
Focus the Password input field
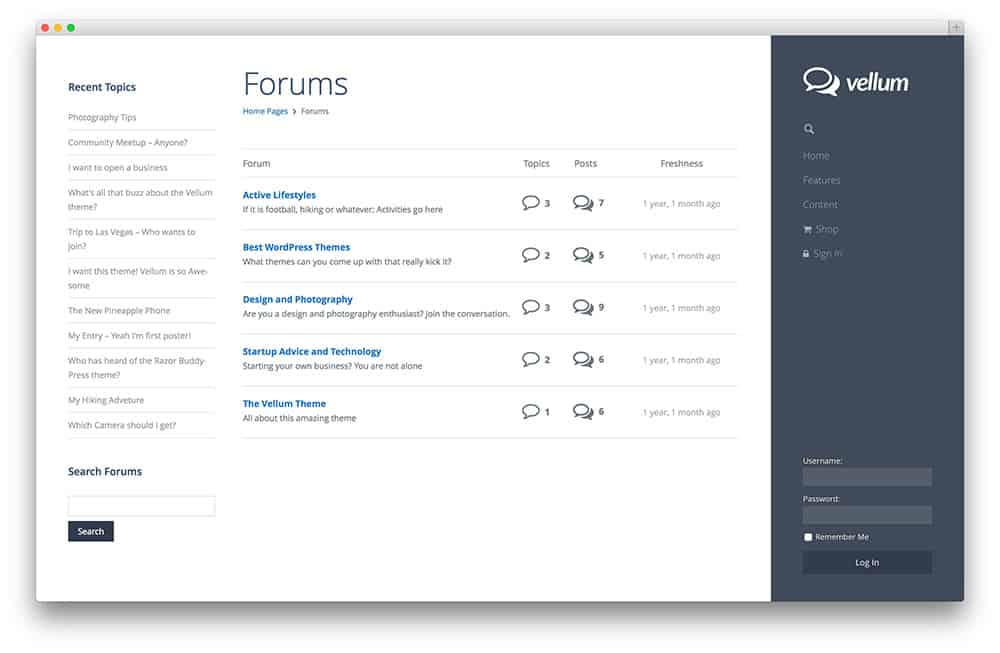pyautogui.click(x=867, y=515)
